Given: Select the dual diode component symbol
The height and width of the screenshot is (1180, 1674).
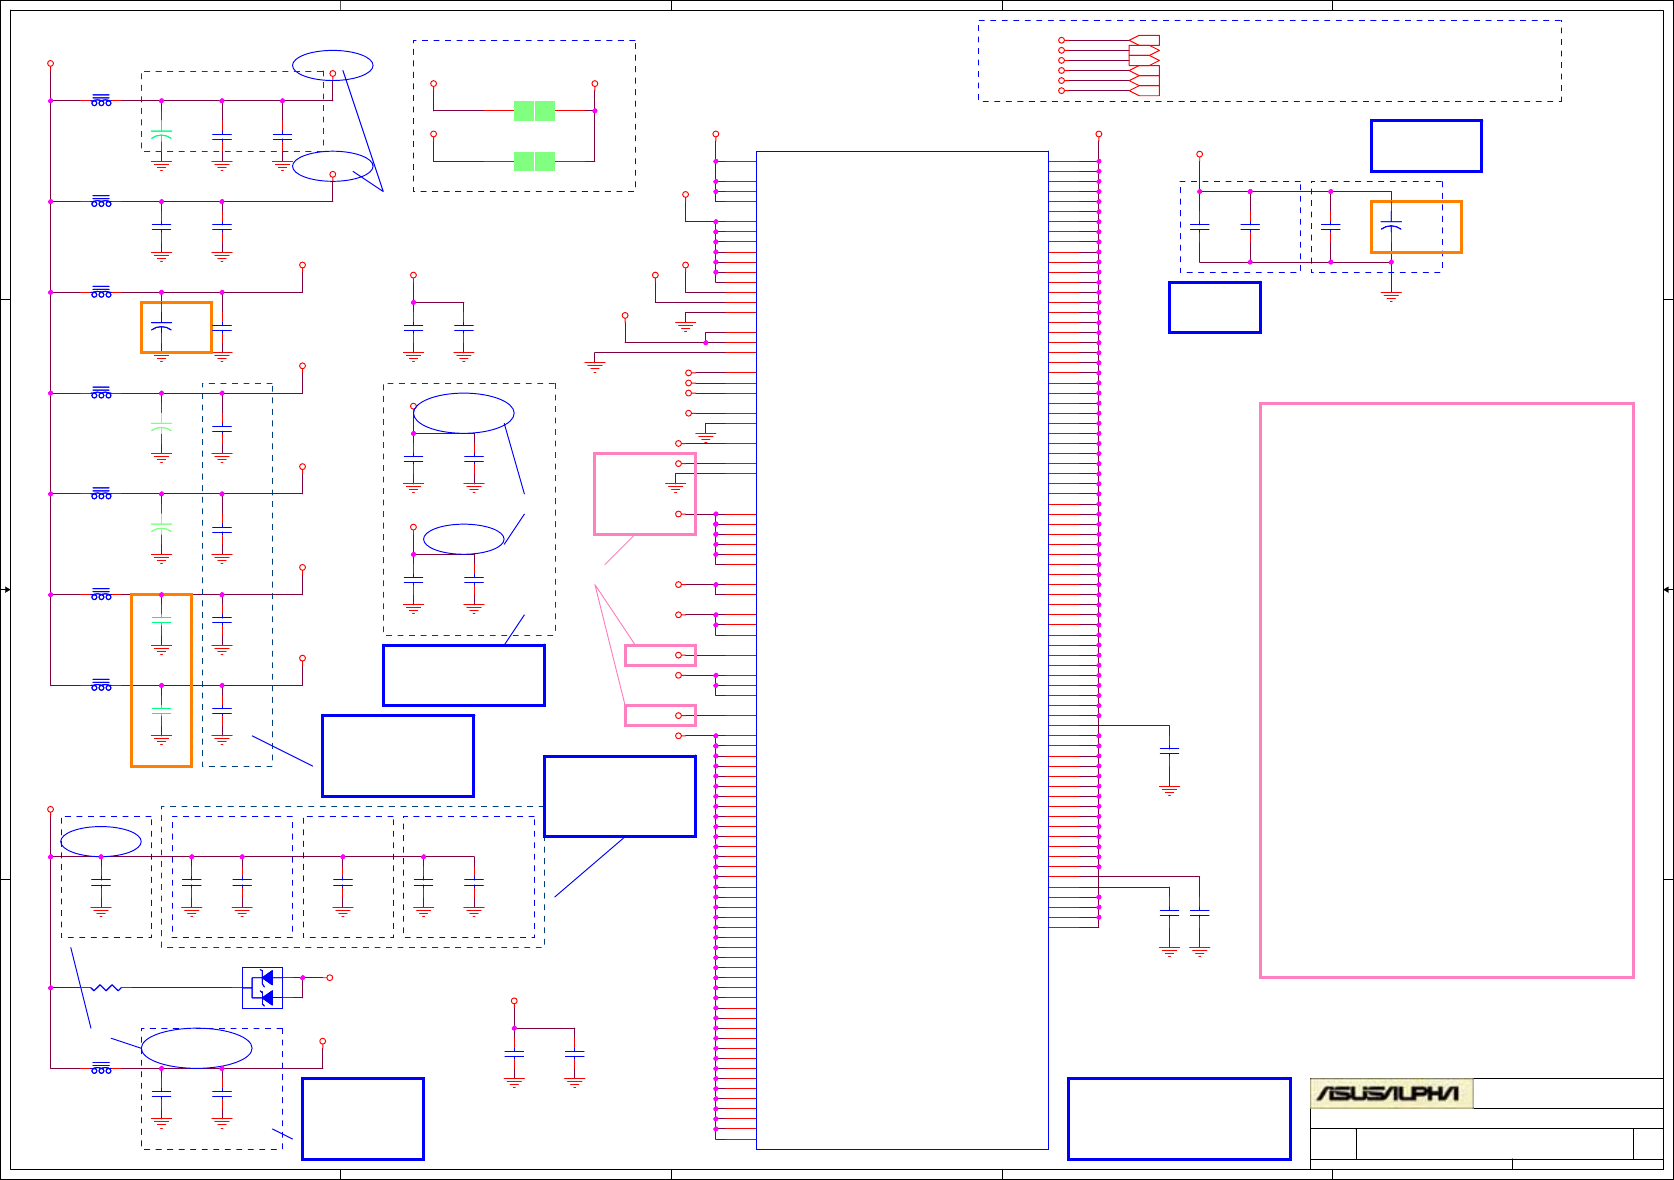Looking at the screenshot, I should (262, 988).
